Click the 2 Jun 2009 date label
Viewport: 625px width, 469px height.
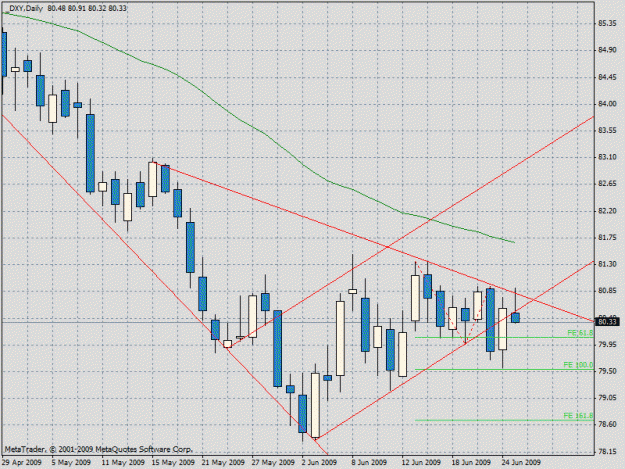coord(319,462)
